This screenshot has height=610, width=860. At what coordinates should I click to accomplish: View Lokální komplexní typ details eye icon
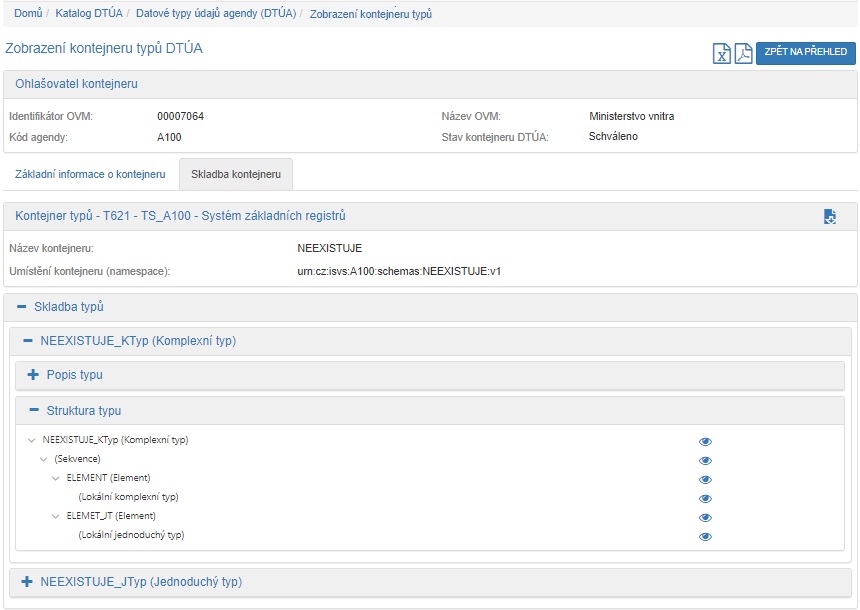[x=705, y=498]
